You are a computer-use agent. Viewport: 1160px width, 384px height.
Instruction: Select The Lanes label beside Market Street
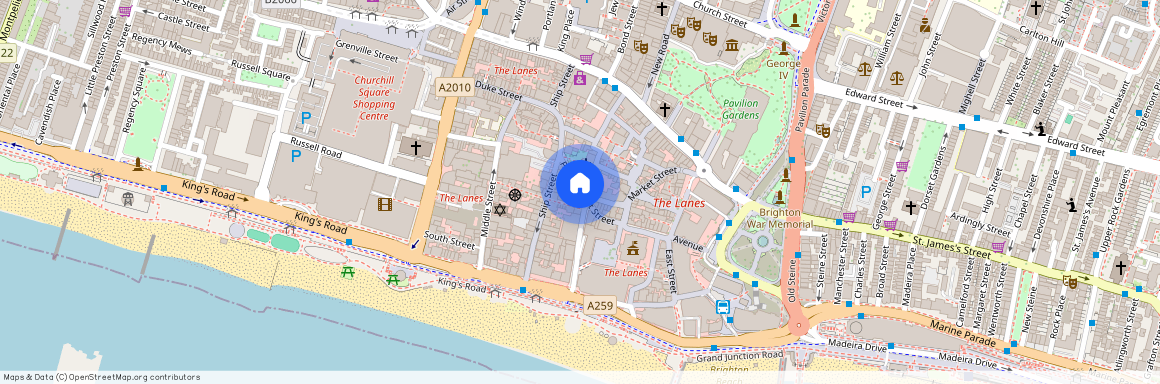(x=678, y=203)
